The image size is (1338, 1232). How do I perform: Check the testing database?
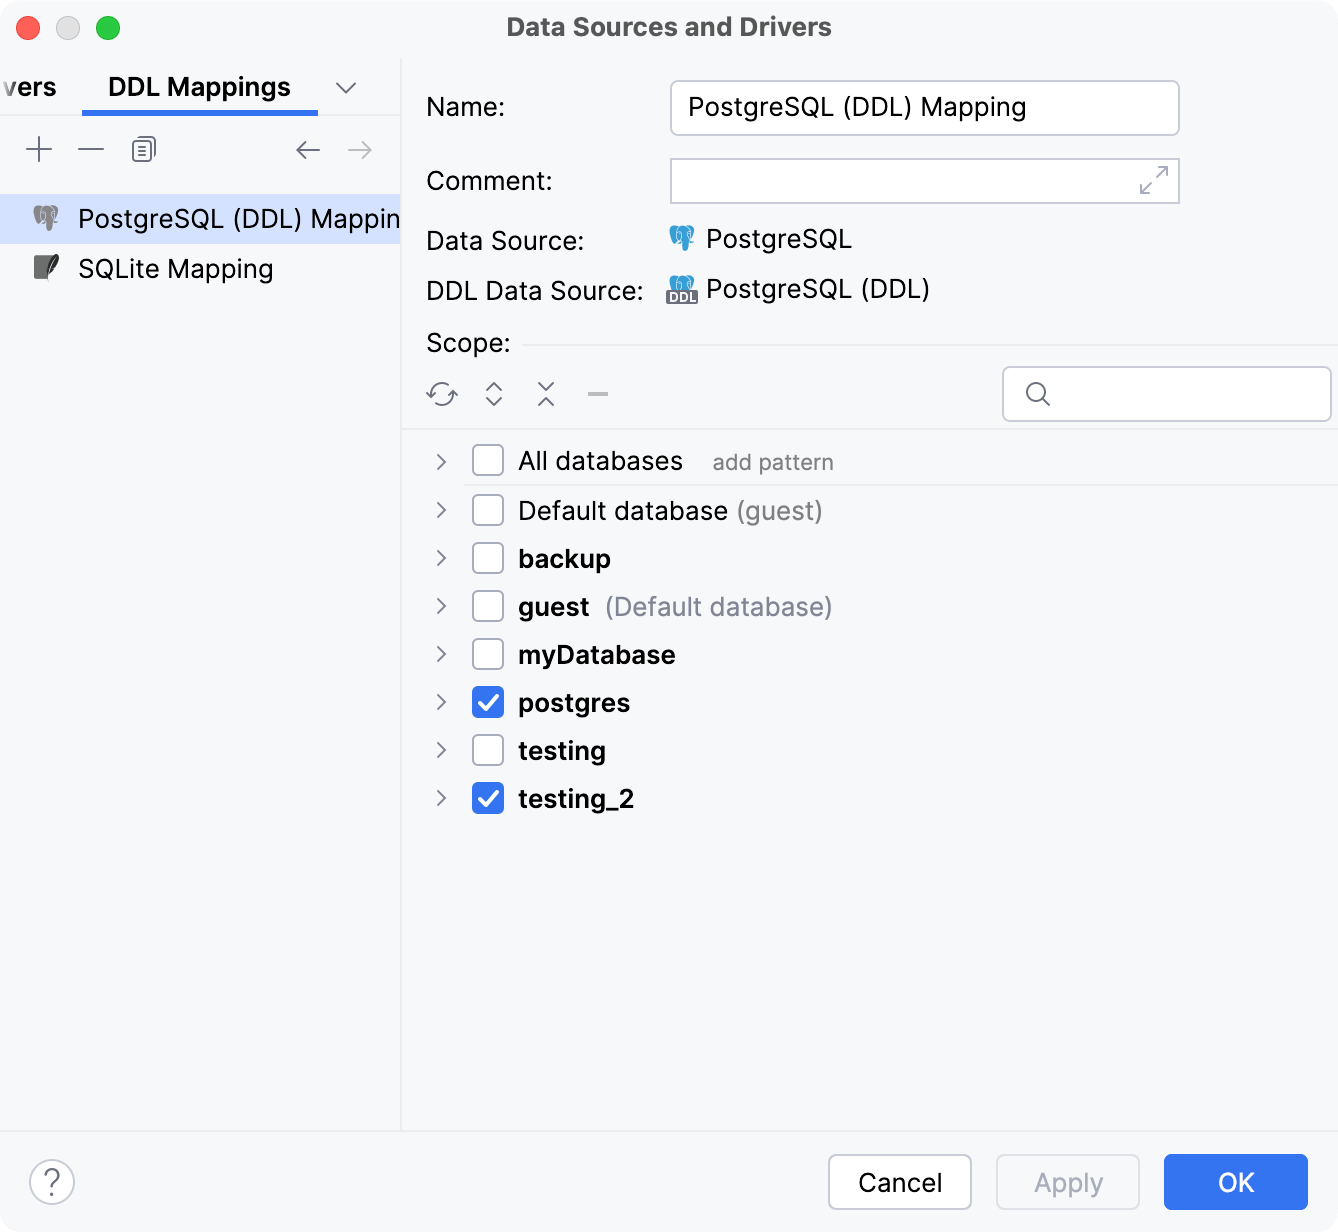(x=487, y=750)
